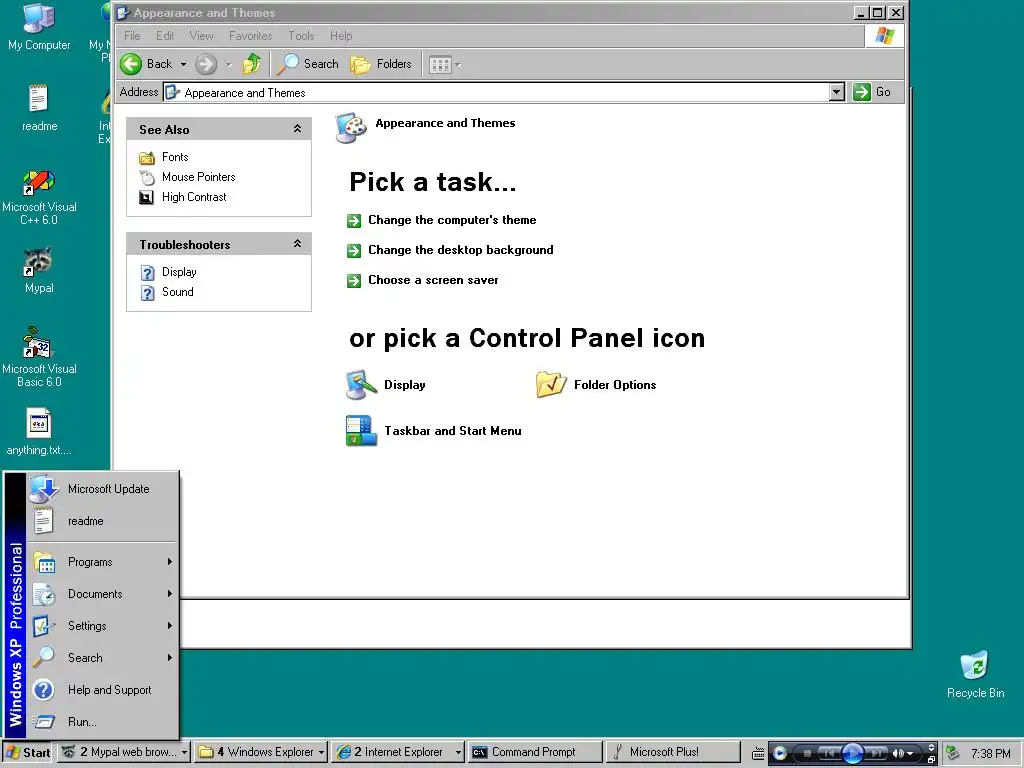Switch to Command Prompt taskbar button
The image size is (1024, 768).
point(535,752)
